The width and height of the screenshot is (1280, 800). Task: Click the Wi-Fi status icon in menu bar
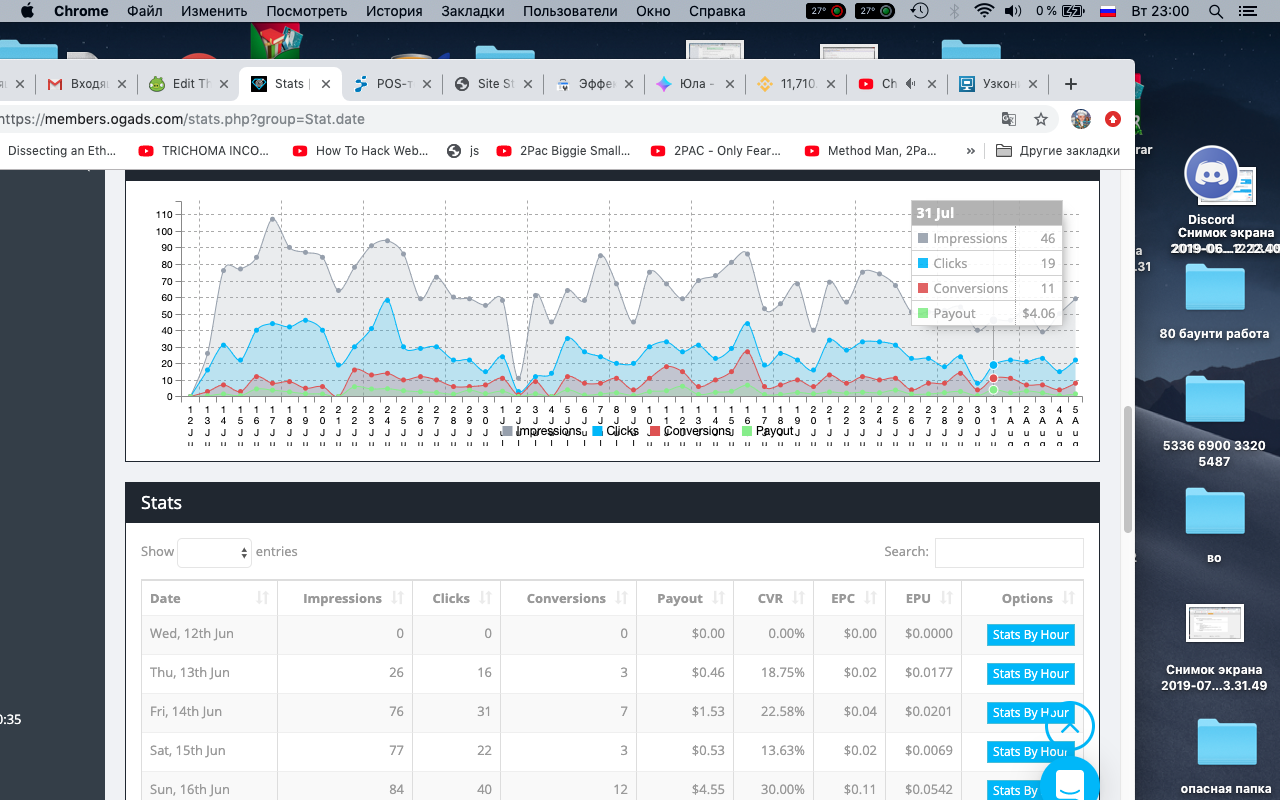pyautogui.click(x=984, y=11)
